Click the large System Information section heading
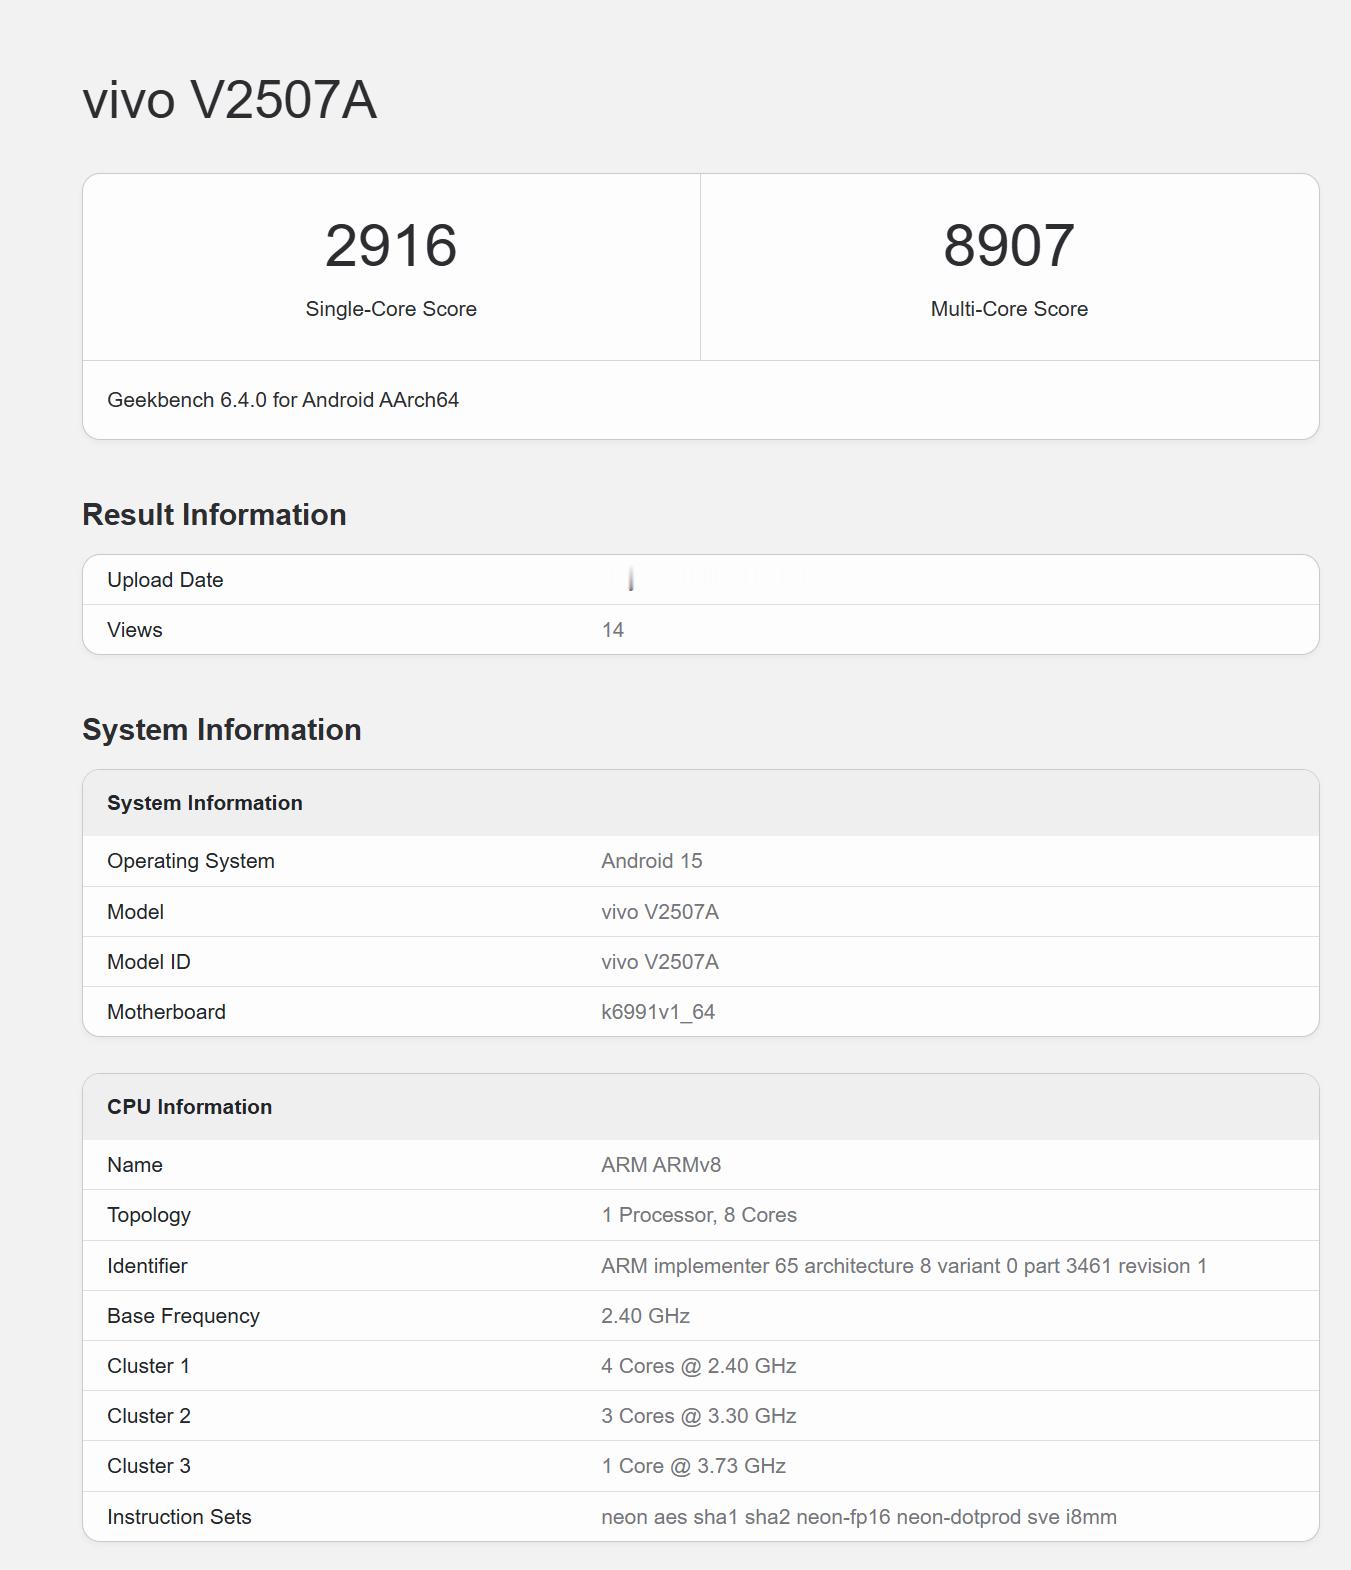This screenshot has width=1351, height=1570. (x=222, y=729)
